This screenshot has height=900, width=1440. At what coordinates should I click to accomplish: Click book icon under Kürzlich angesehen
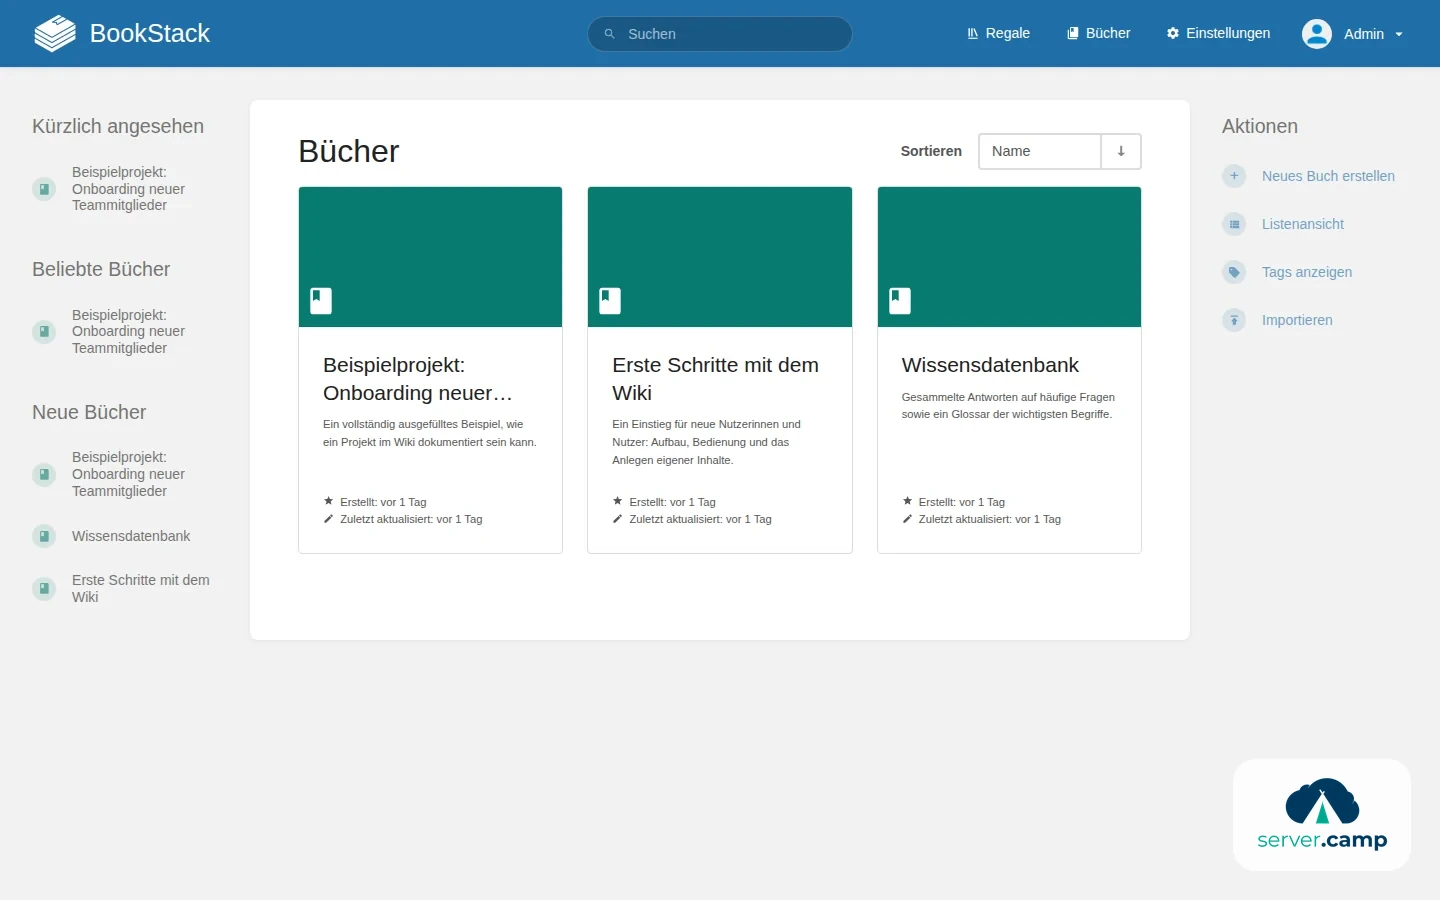click(44, 189)
